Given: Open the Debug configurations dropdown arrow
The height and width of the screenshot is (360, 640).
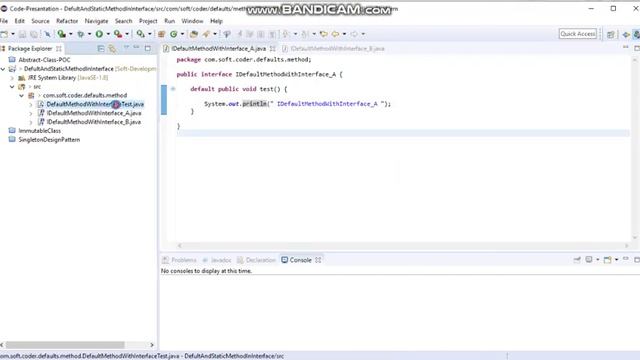Looking at the screenshot, I should pos(89,34).
